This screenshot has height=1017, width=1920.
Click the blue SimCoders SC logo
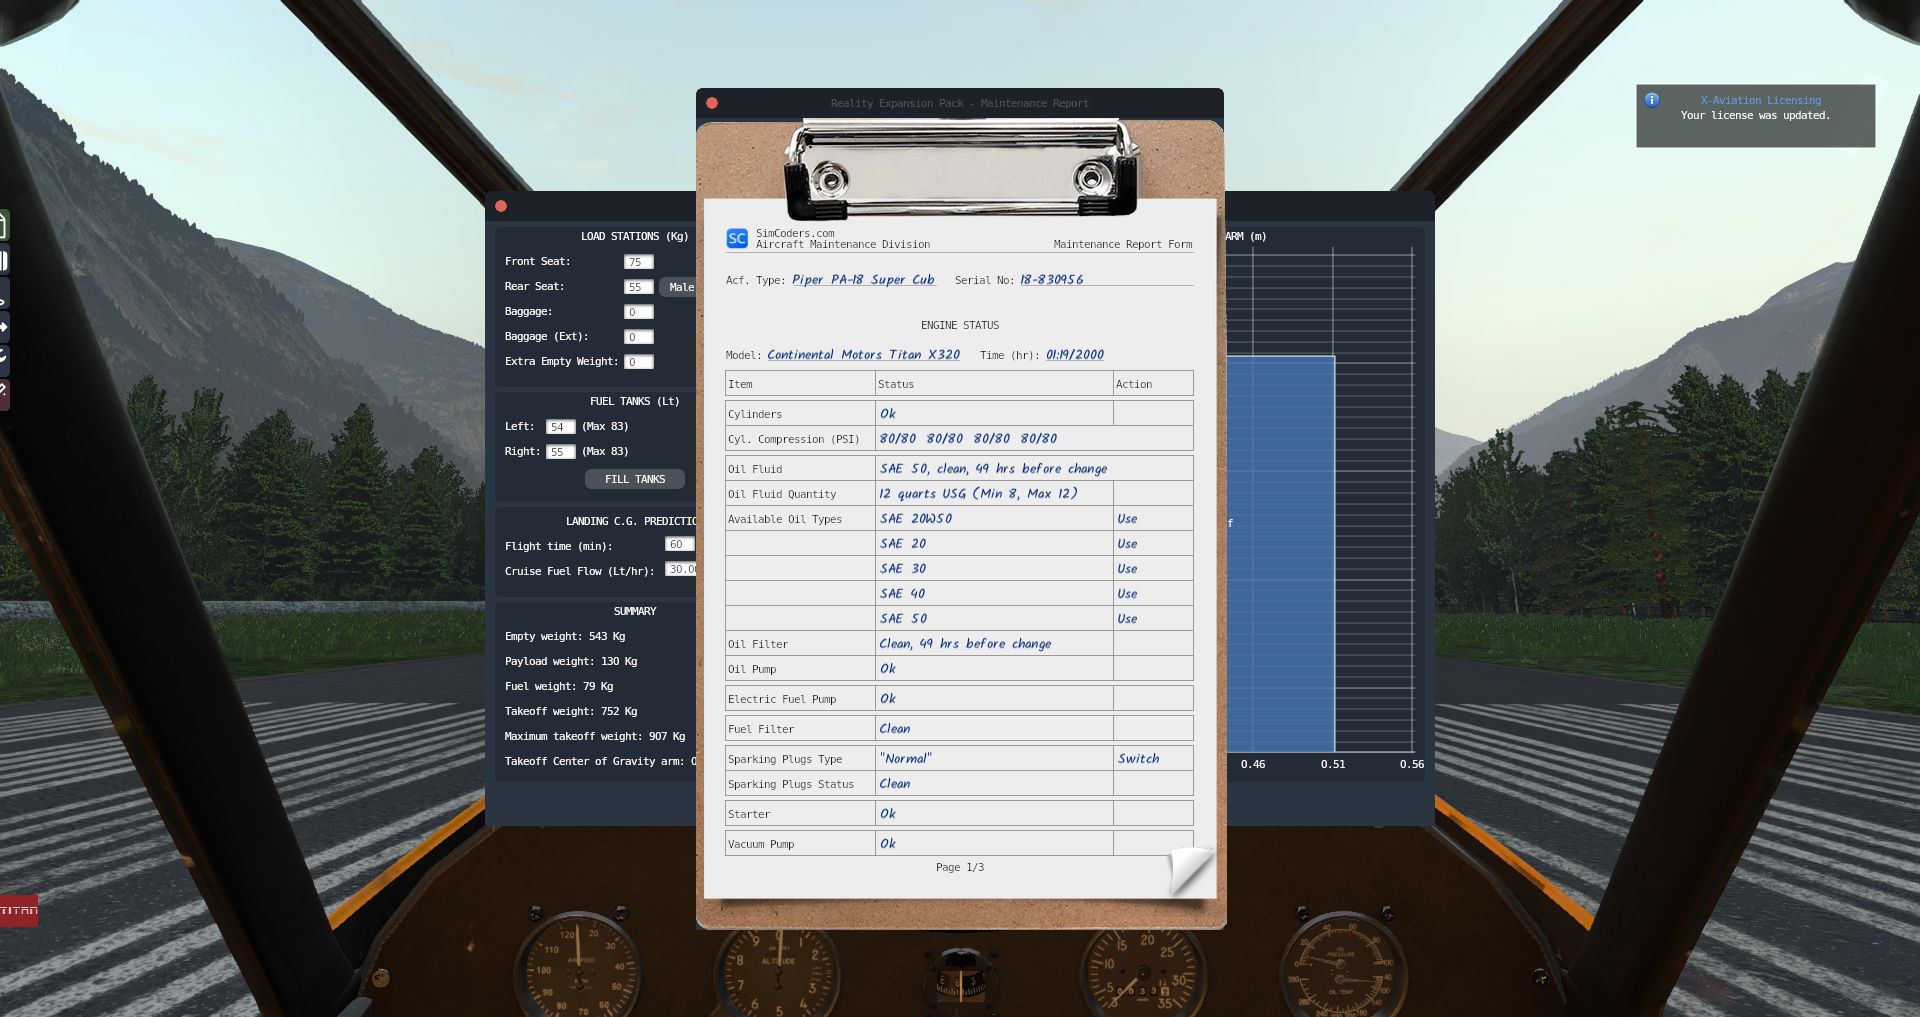coord(737,238)
